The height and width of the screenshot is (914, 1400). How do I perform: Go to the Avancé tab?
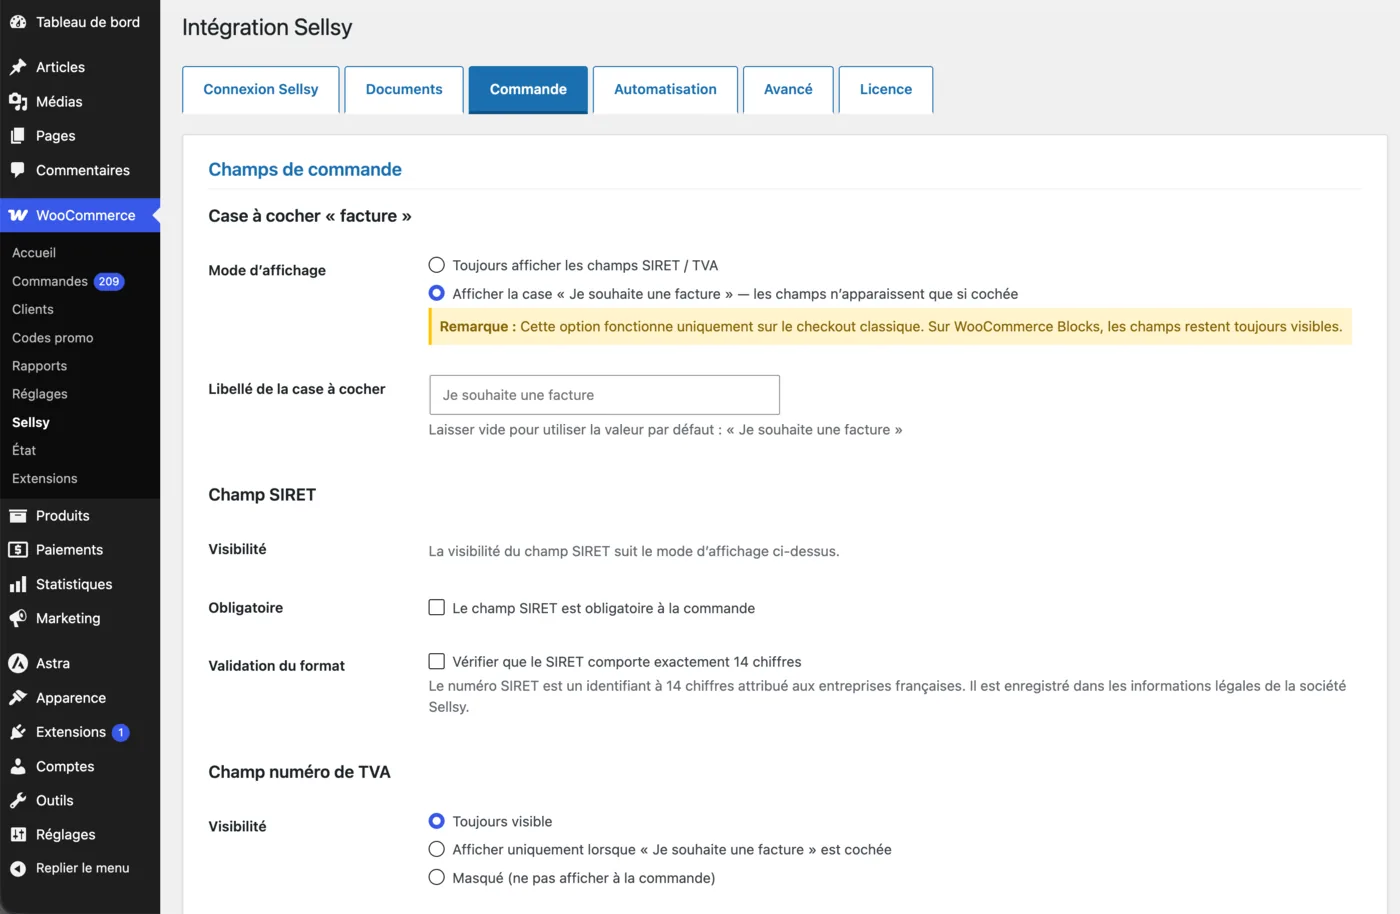click(788, 90)
